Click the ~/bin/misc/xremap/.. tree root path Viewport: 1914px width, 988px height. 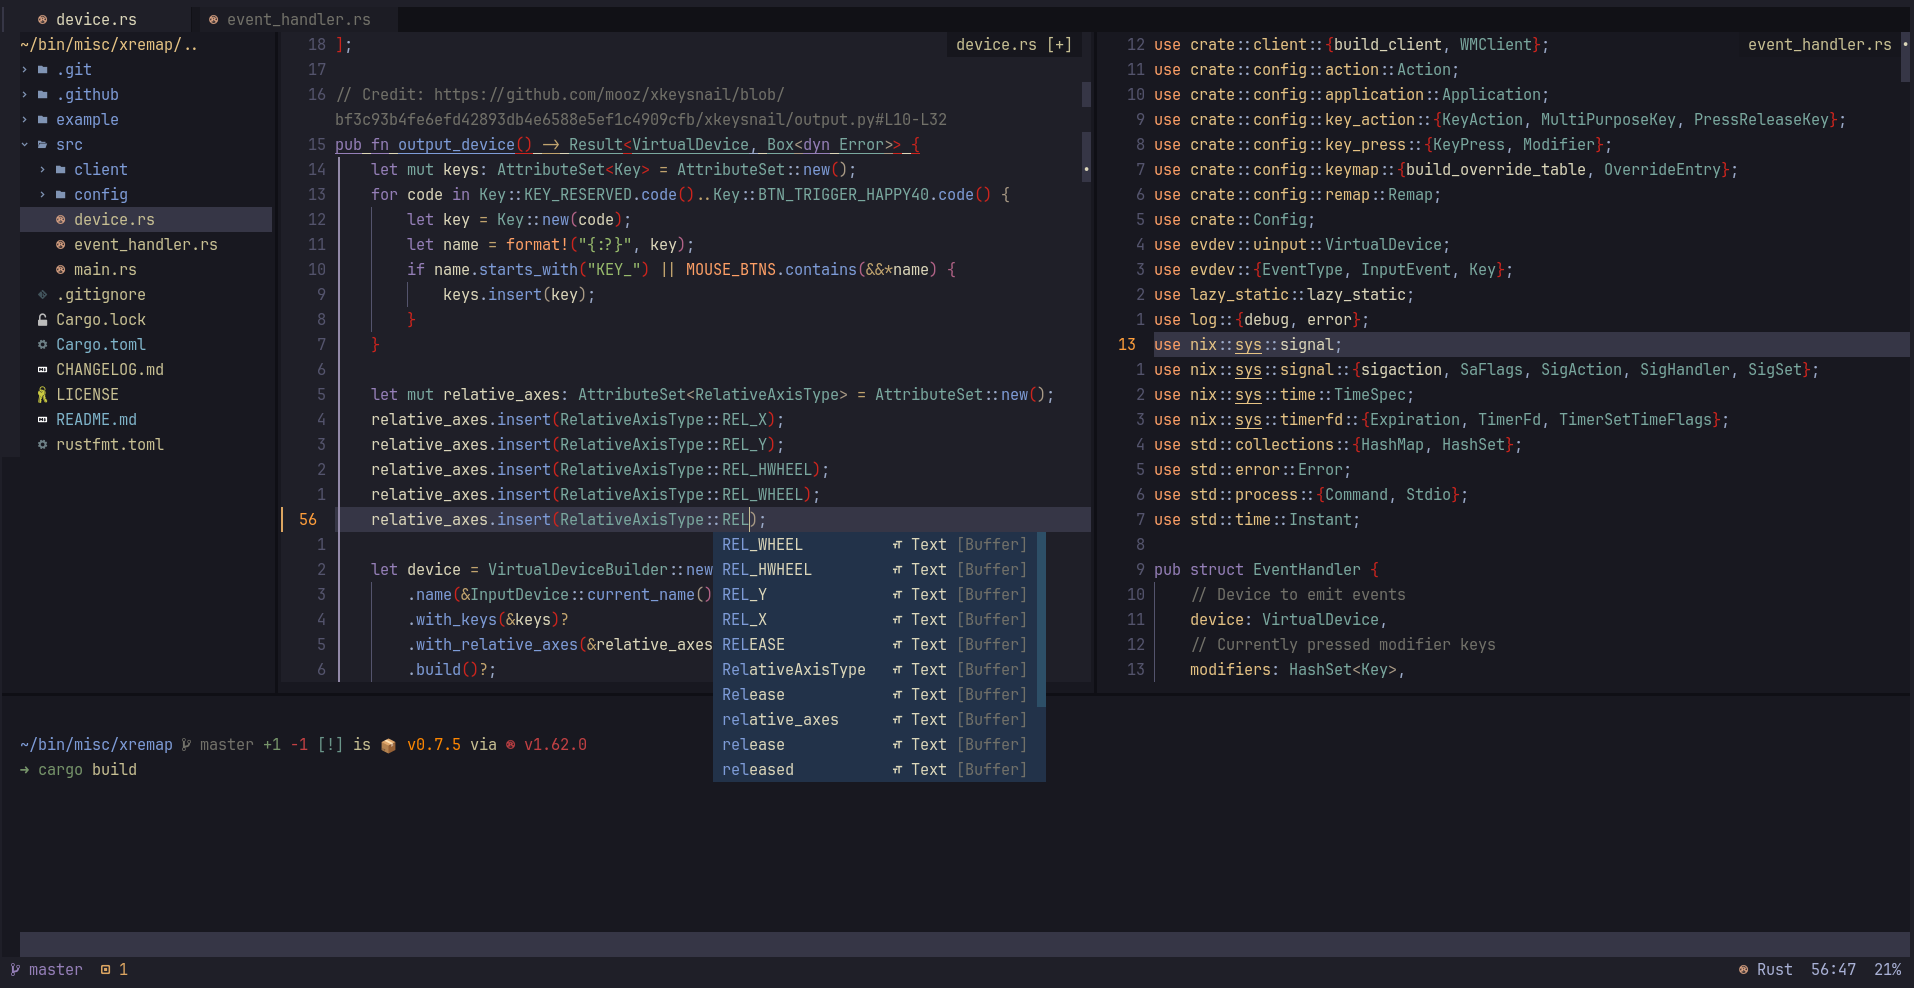tap(109, 44)
